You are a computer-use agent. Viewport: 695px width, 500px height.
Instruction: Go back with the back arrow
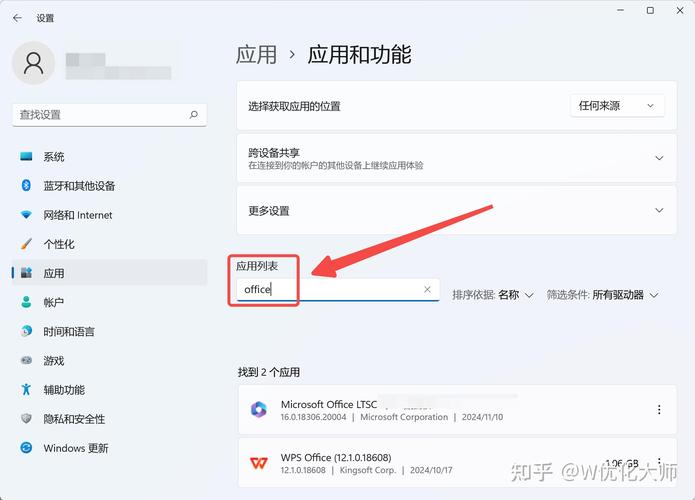pos(17,18)
